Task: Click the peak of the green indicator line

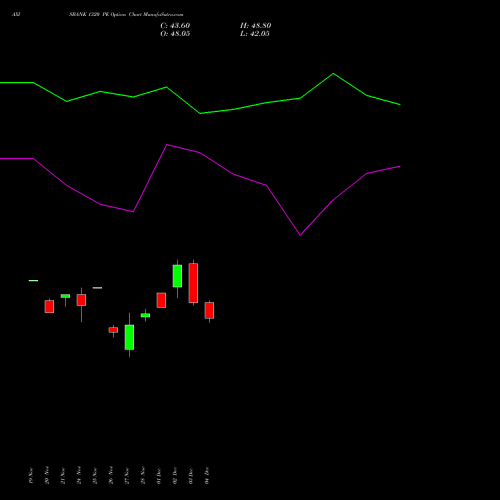Action: click(x=333, y=74)
